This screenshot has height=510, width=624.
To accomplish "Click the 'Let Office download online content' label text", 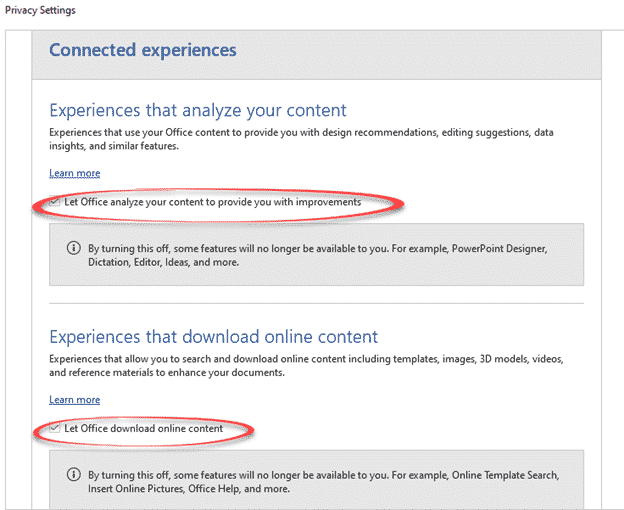I will pos(143,429).
